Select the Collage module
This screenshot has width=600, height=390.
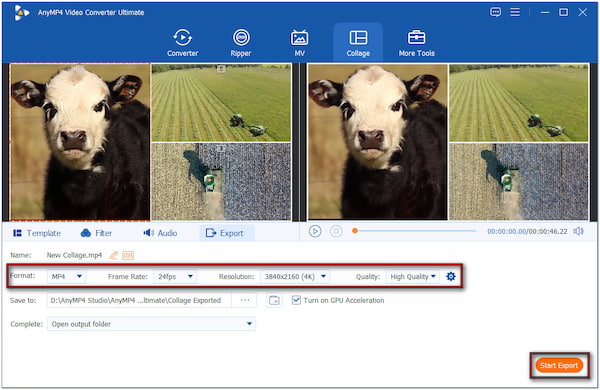coord(358,43)
